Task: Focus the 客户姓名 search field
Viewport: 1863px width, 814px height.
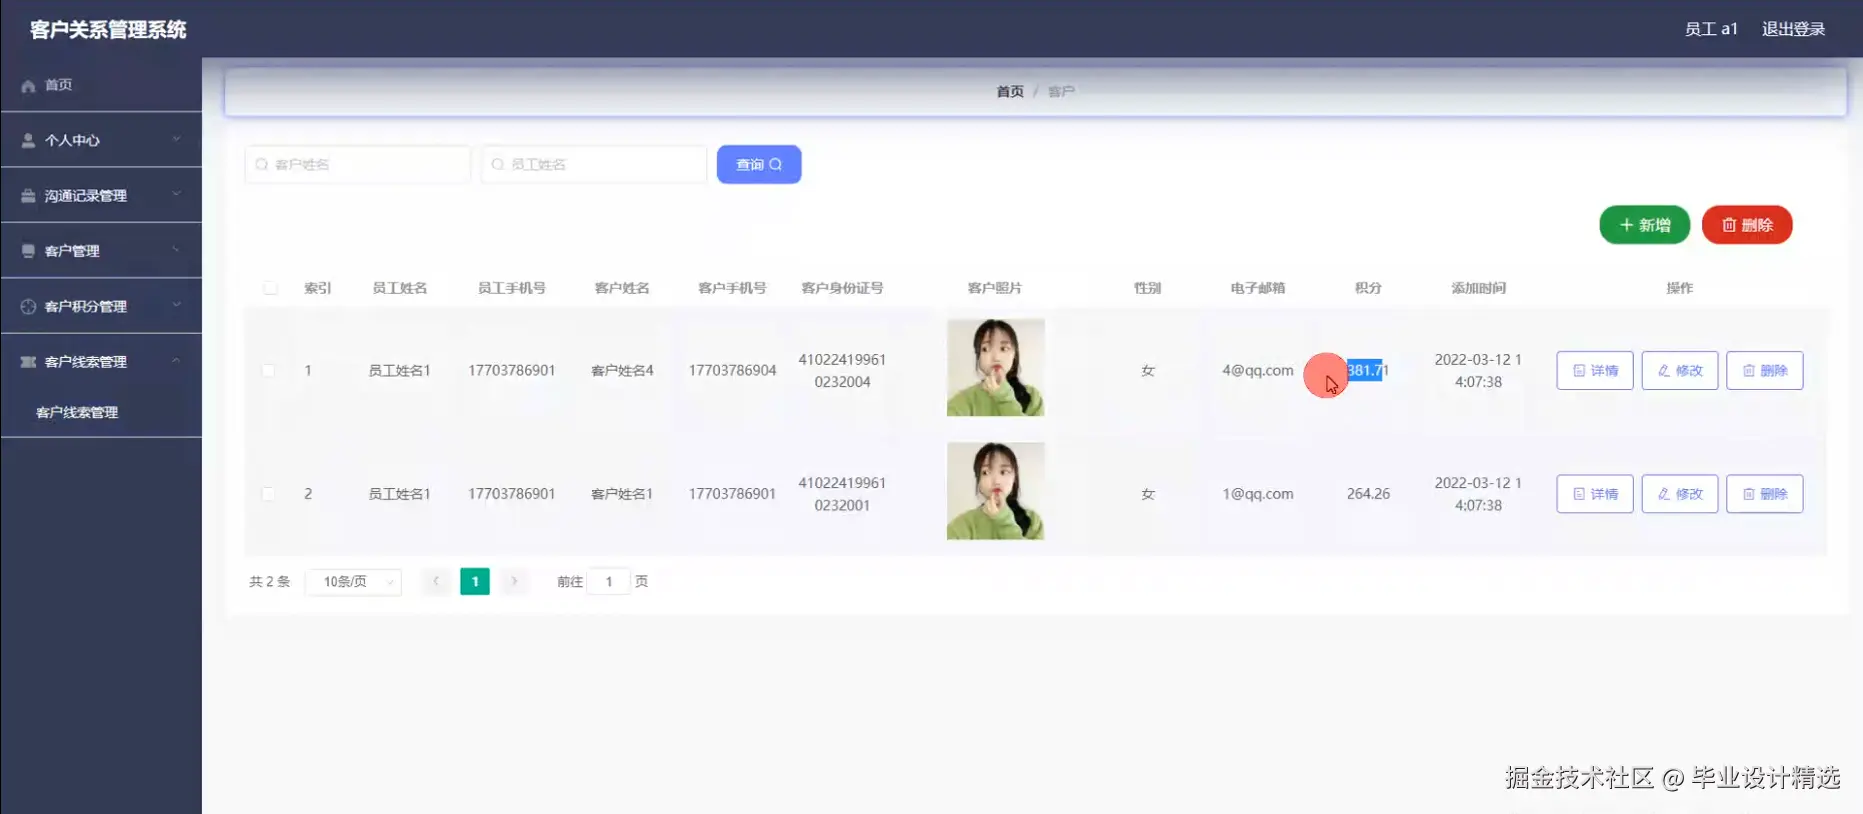Action: 358,164
